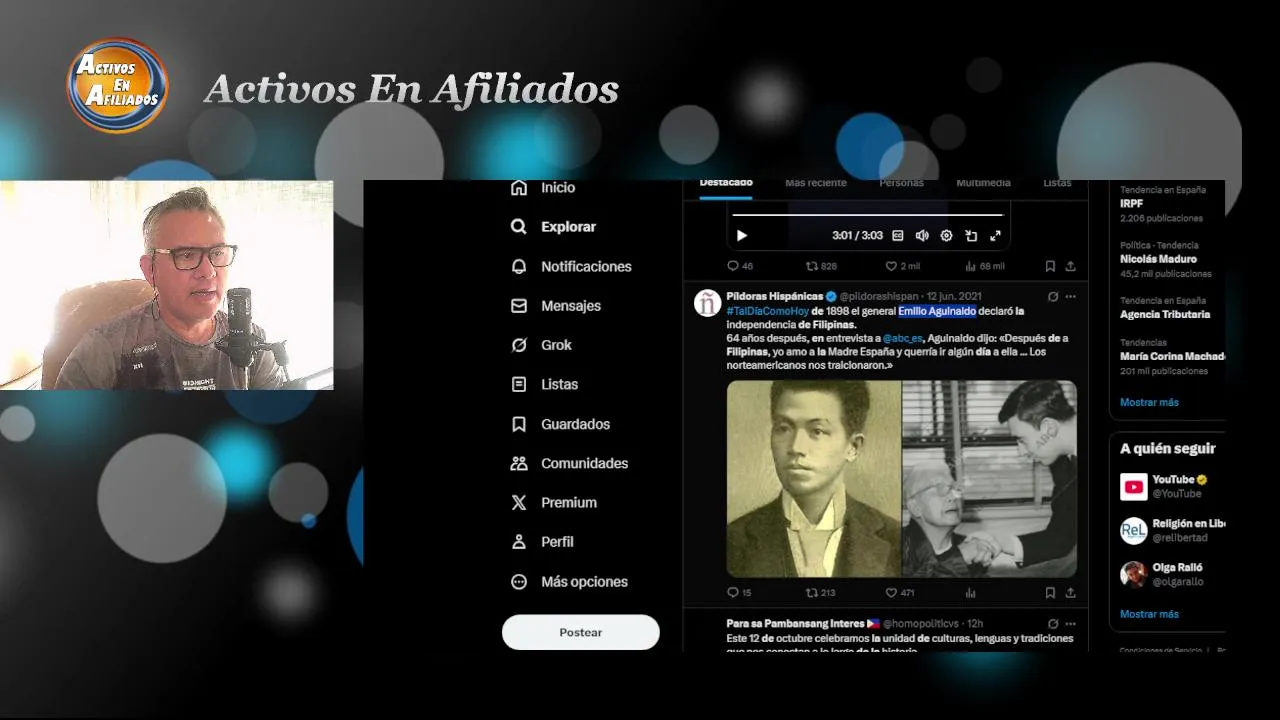The width and height of the screenshot is (1280, 720).
Task: Toggle video closed captions
Action: (x=898, y=236)
